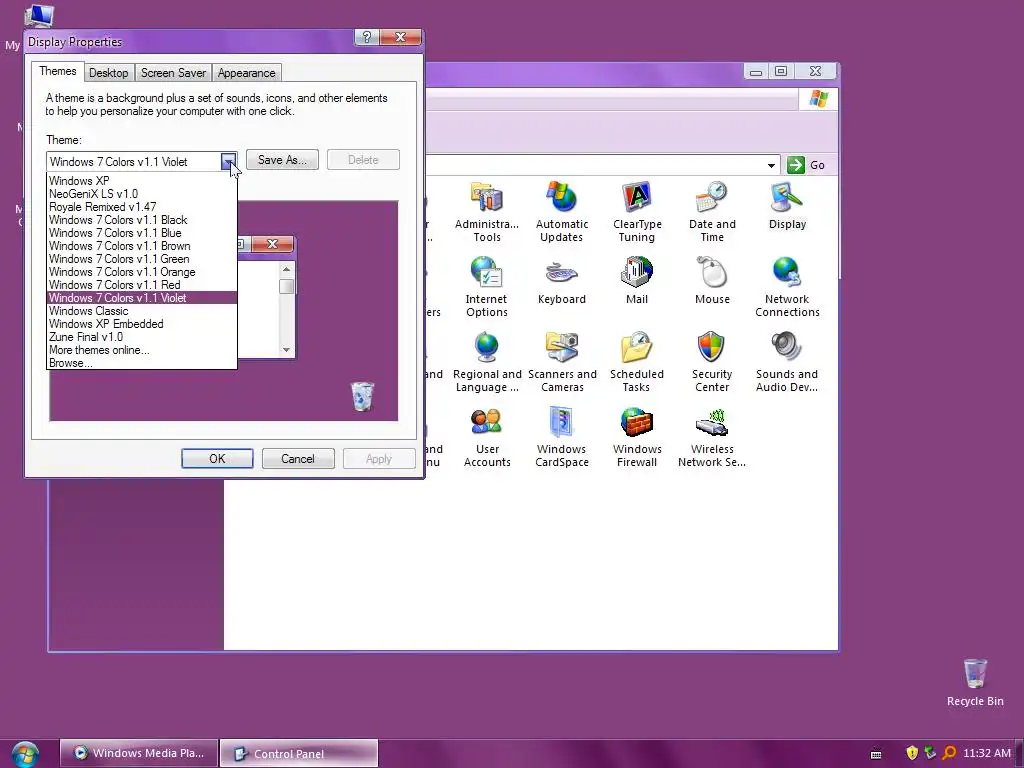The image size is (1024, 768).
Task: Click the magnifier icon in system tray
Action: click(x=949, y=753)
